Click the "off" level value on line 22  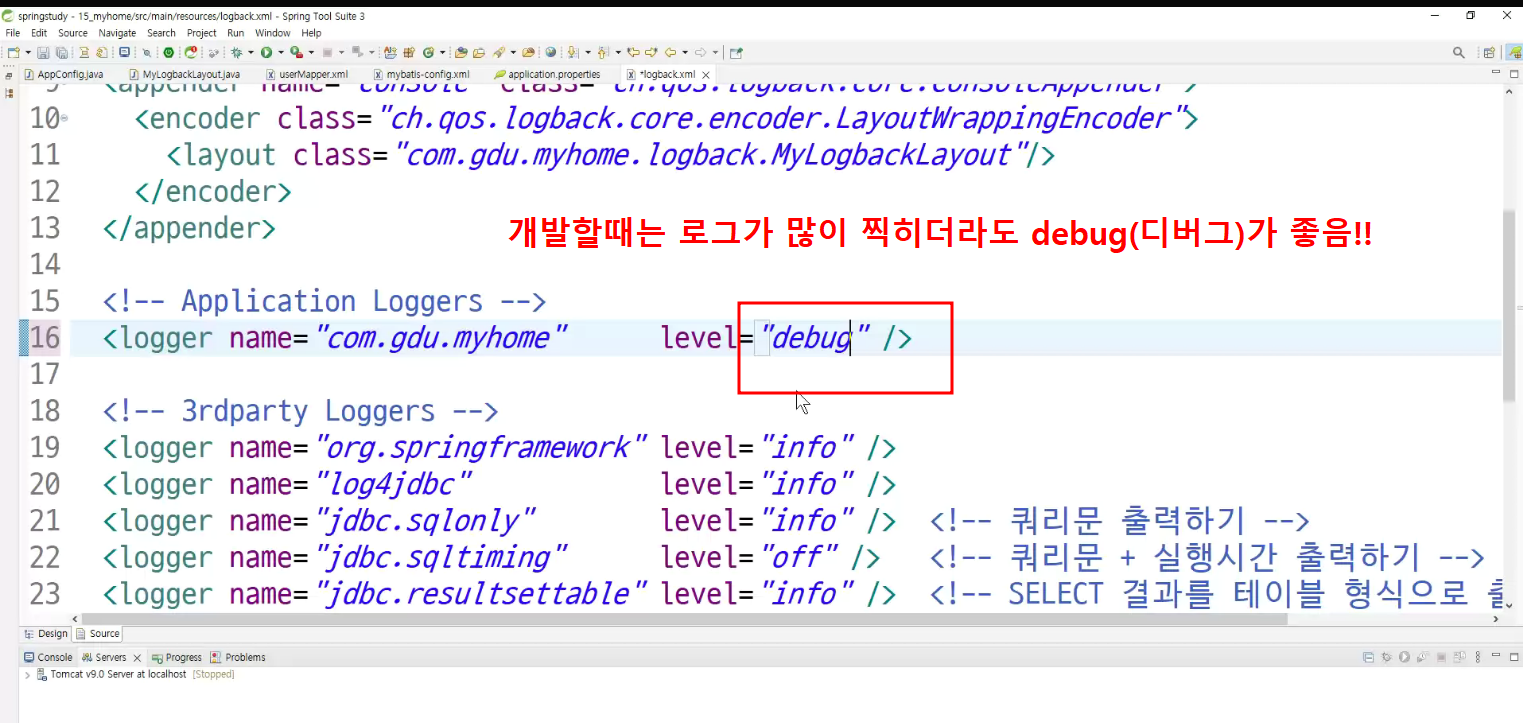click(x=799, y=556)
